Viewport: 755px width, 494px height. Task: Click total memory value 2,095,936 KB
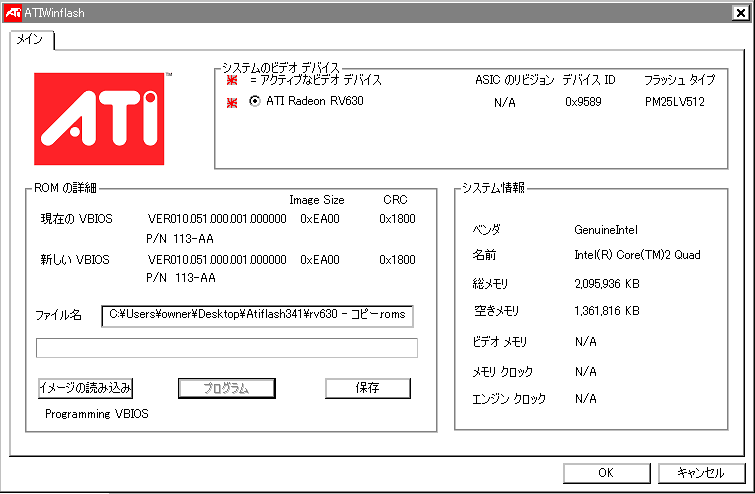607,284
